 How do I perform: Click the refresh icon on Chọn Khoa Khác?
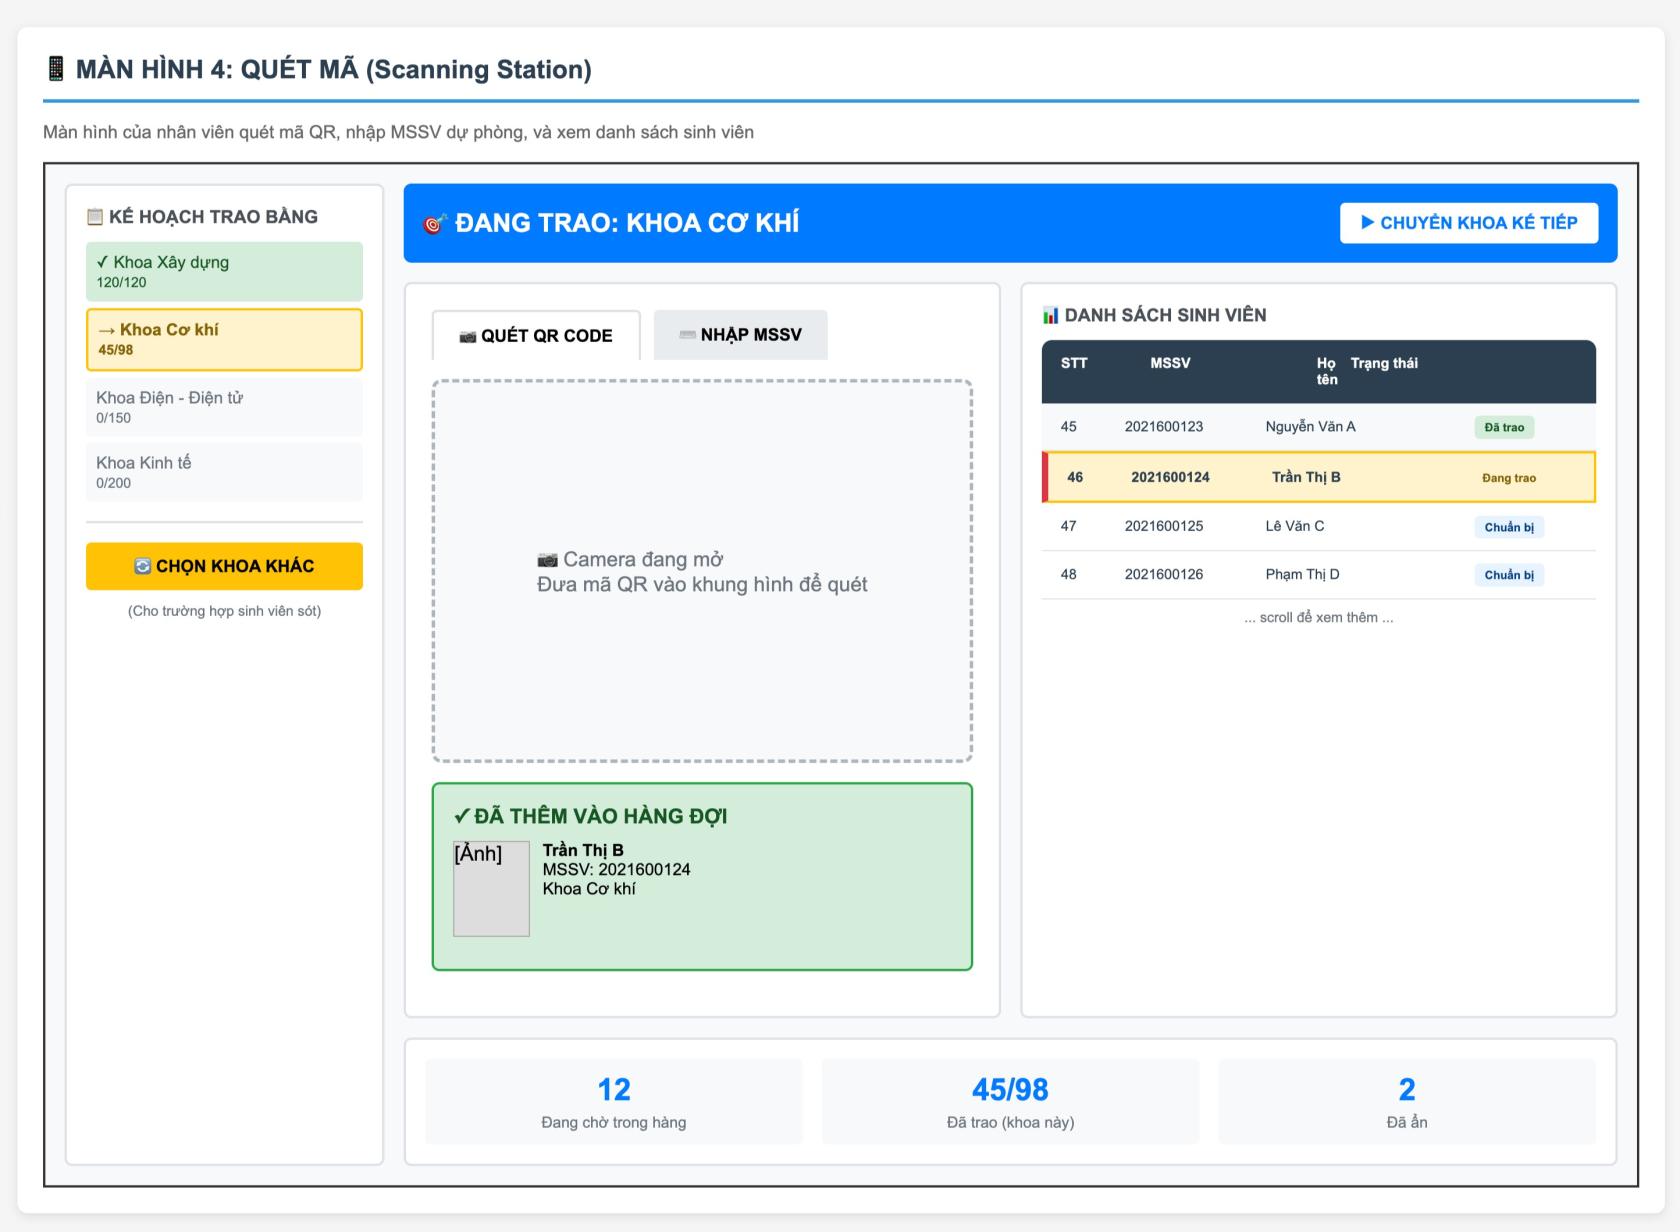[143, 567]
